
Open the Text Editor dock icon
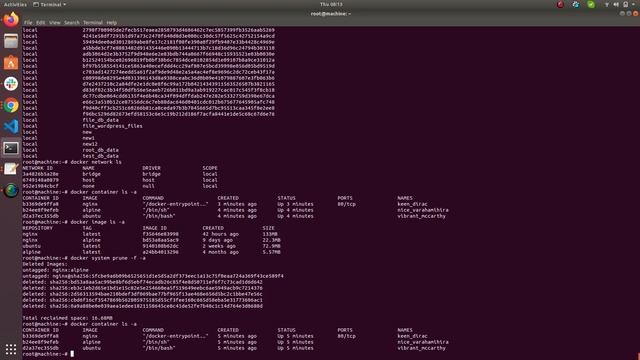(x=11, y=169)
